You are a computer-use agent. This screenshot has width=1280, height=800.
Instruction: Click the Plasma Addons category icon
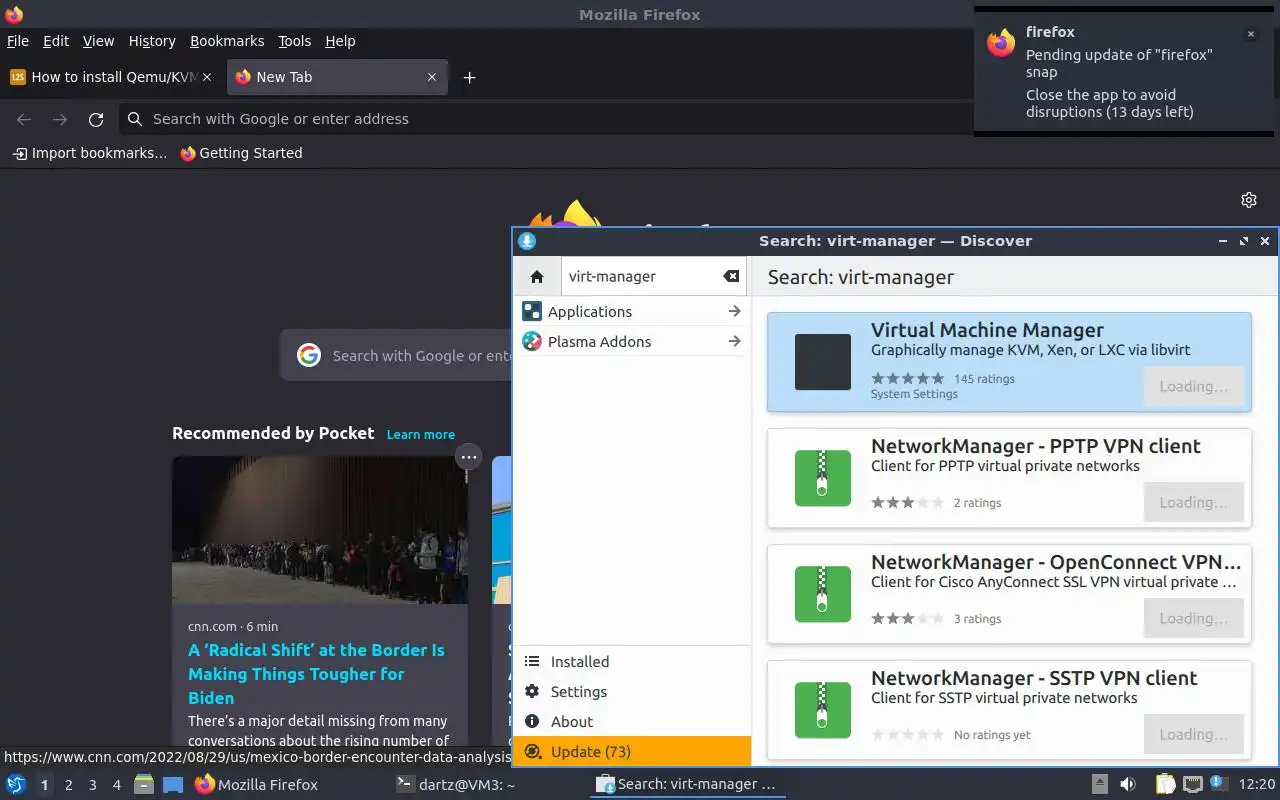pos(532,342)
